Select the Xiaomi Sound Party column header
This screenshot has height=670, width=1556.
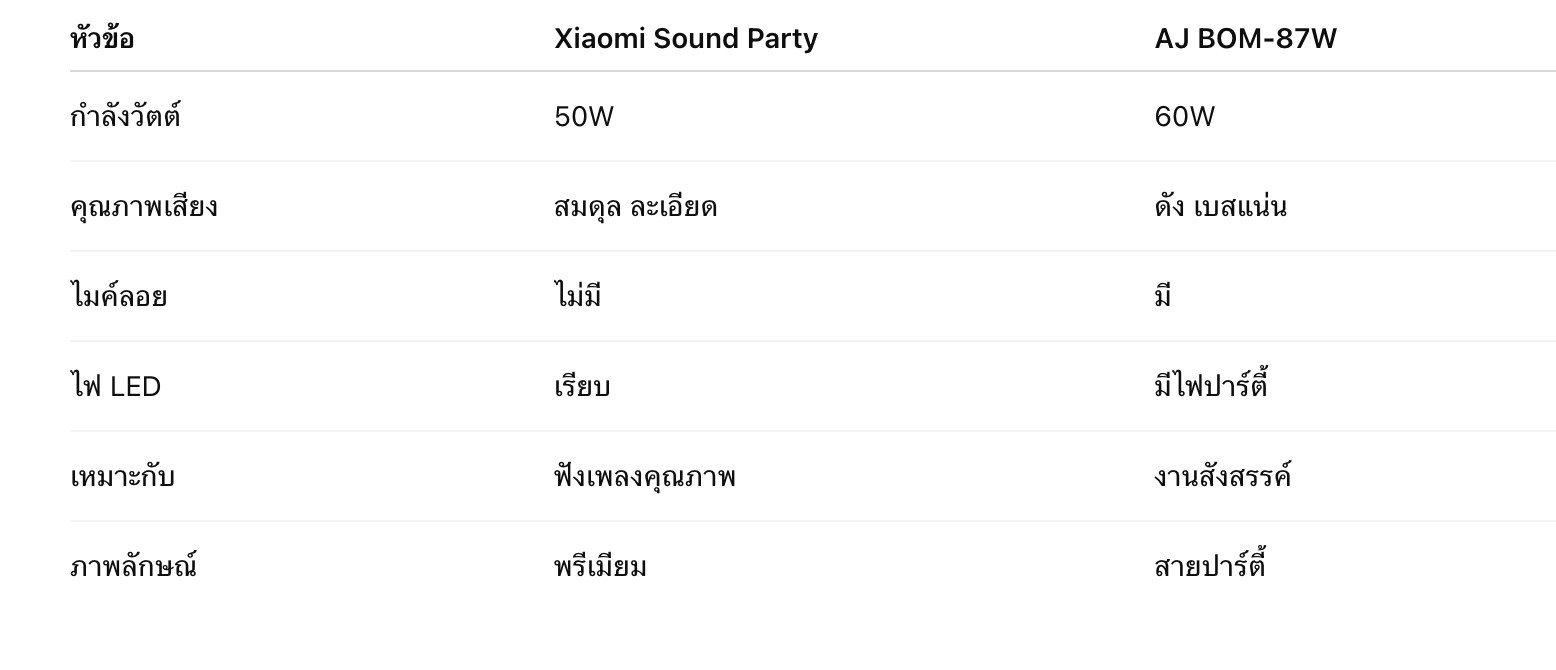(686, 39)
